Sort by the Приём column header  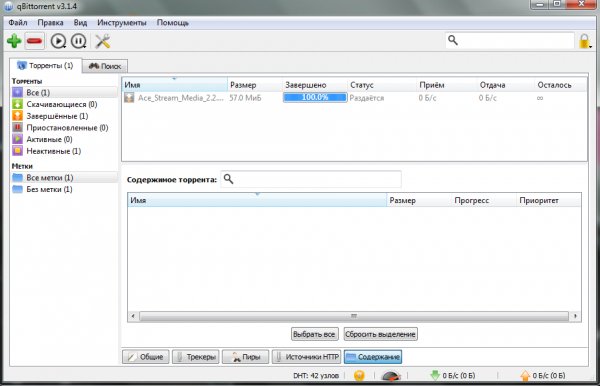[x=447, y=85]
